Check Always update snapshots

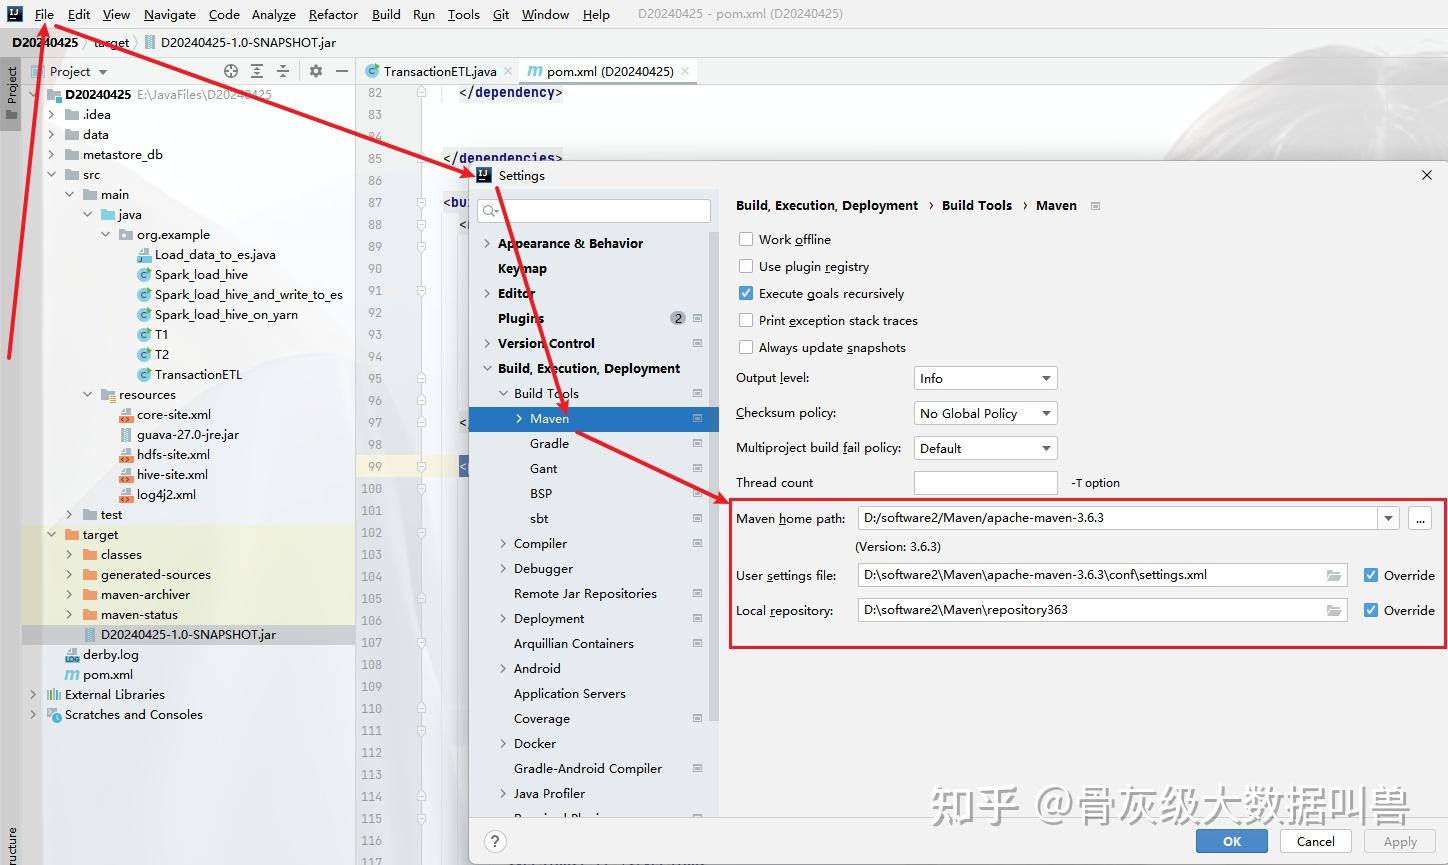point(745,347)
